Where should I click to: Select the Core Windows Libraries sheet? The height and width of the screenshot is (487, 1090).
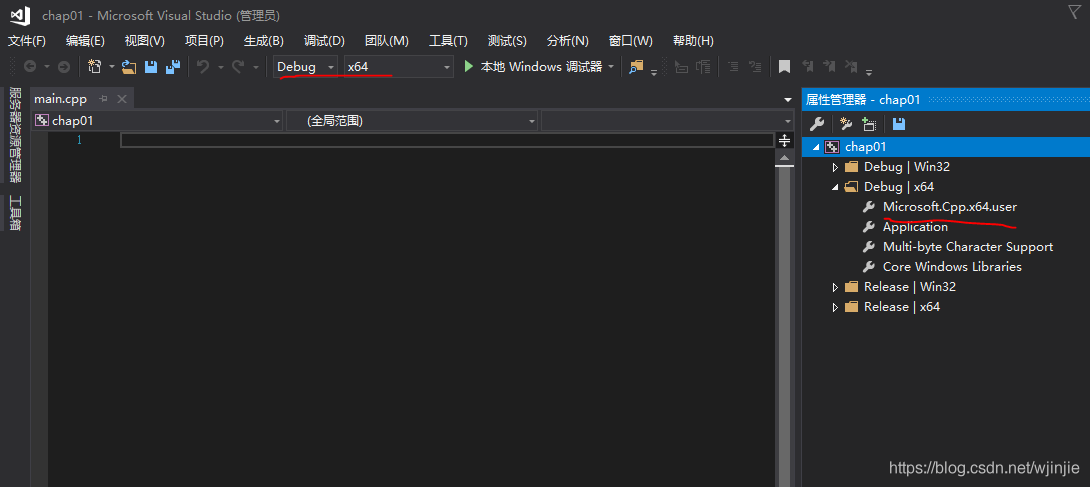click(x=952, y=267)
